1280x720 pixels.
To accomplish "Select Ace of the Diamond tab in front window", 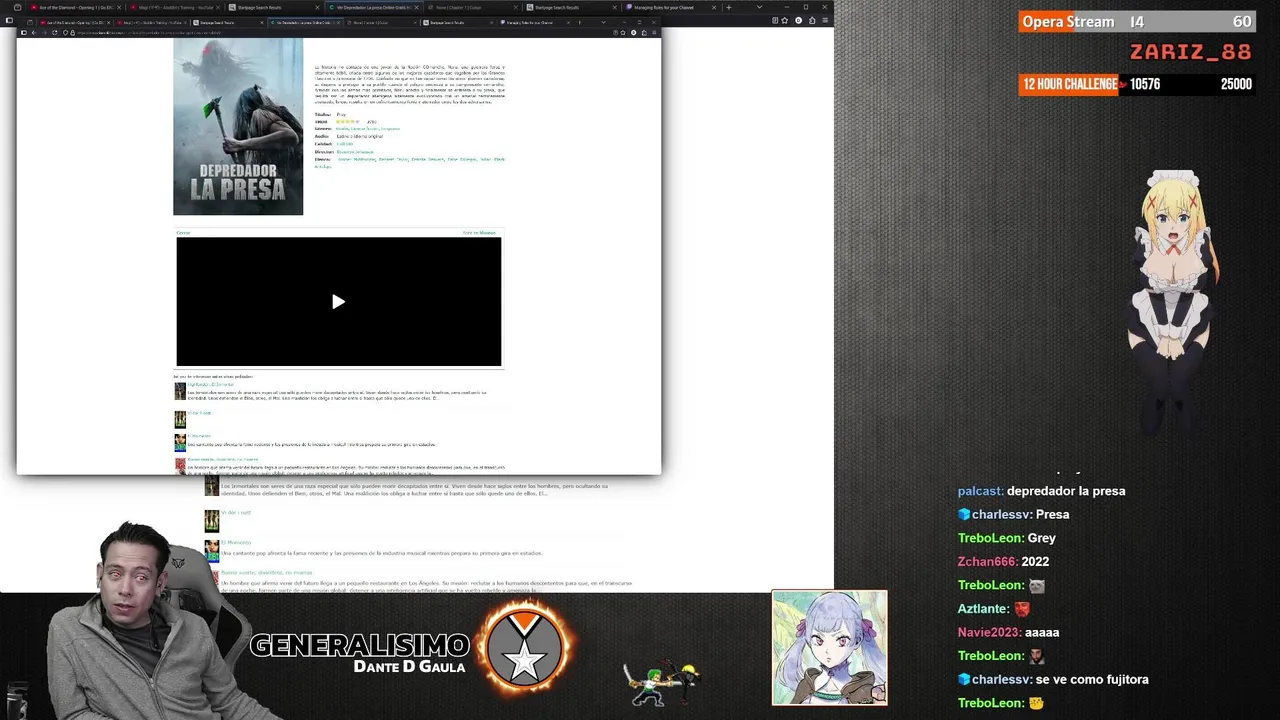I will [75, 22].
